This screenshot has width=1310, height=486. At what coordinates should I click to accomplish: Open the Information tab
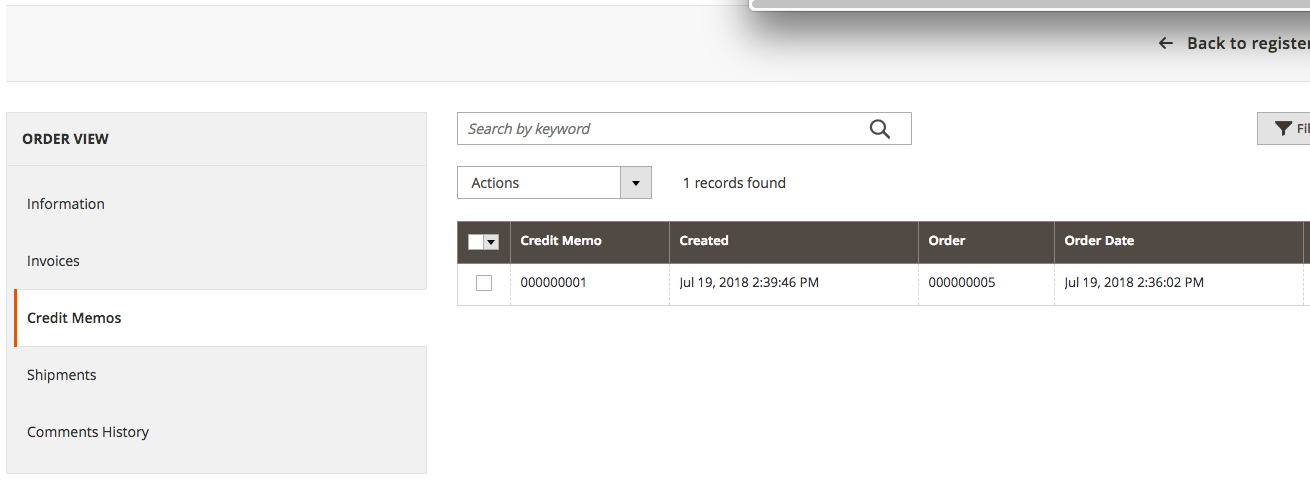coord(66,204)
